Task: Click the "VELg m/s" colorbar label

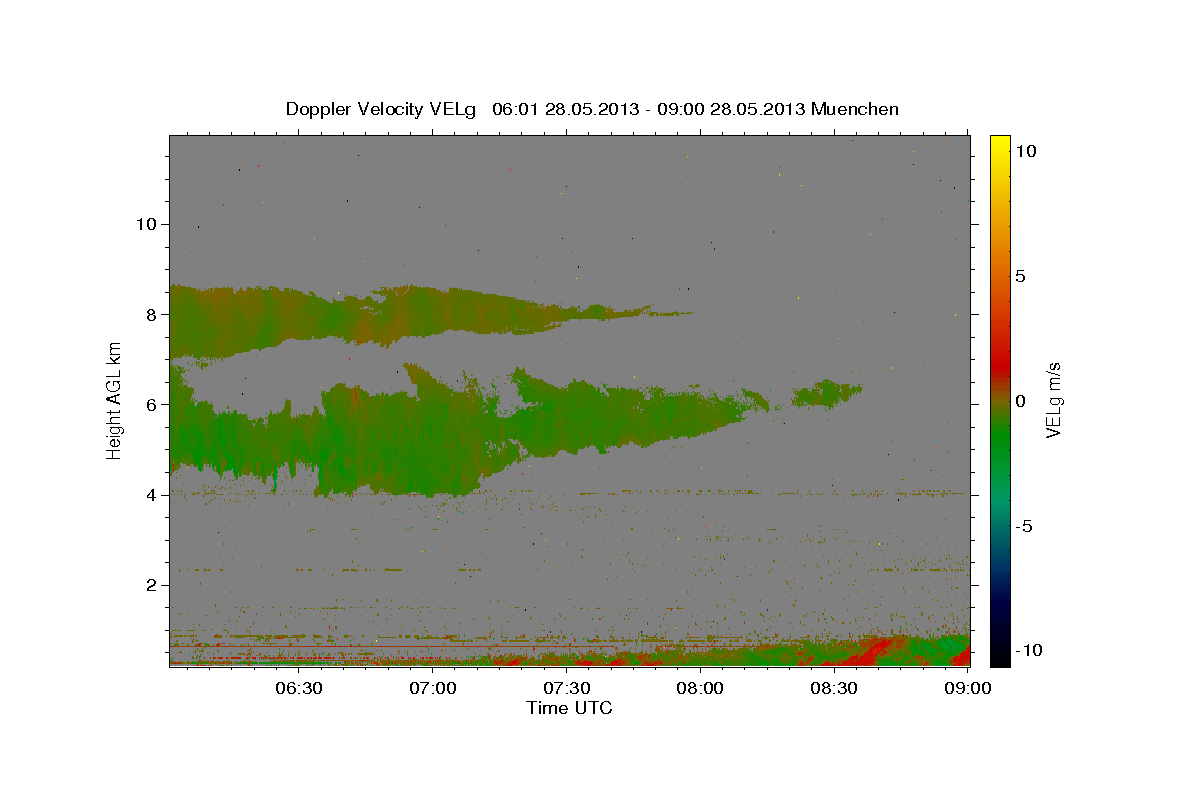Action: (x=1053, y=400)
